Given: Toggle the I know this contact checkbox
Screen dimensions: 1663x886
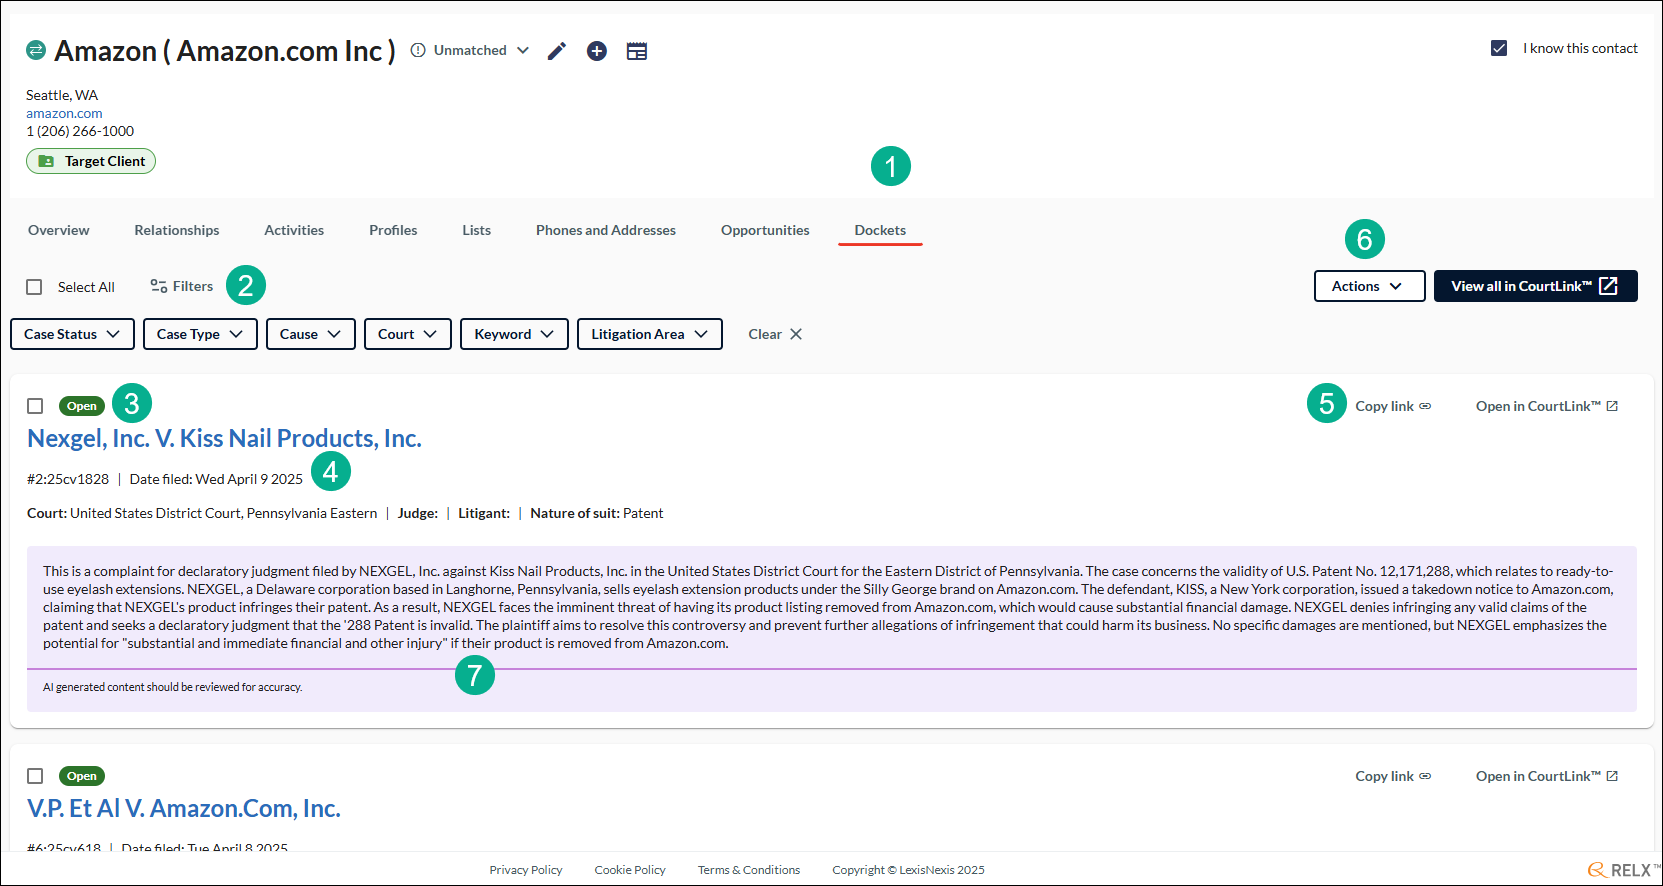Looking at the screenshot, I should [x=1499, y=48].
